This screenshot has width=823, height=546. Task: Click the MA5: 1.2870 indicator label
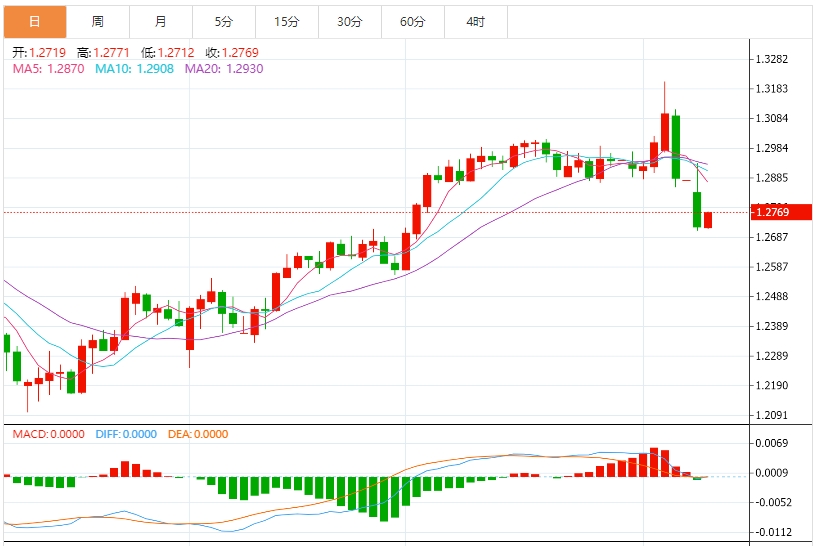pos(48,69)
